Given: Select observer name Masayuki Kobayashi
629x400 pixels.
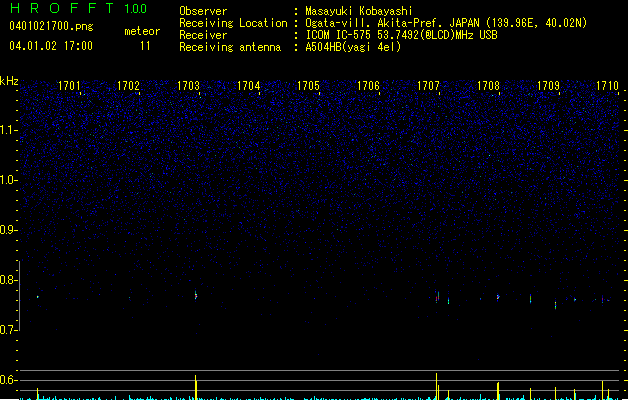Looking at the screenshot, I should point(359,11).
